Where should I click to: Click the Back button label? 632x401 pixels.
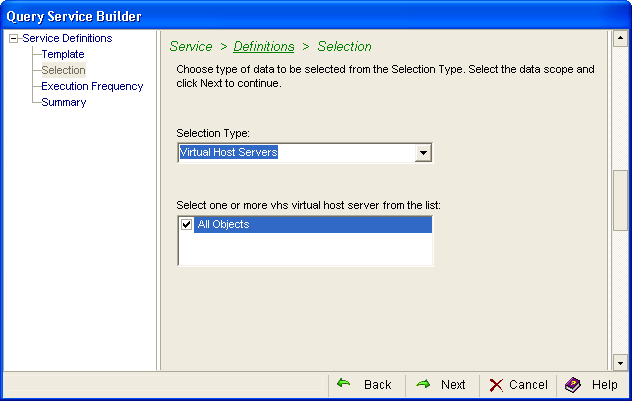(377, 385)
